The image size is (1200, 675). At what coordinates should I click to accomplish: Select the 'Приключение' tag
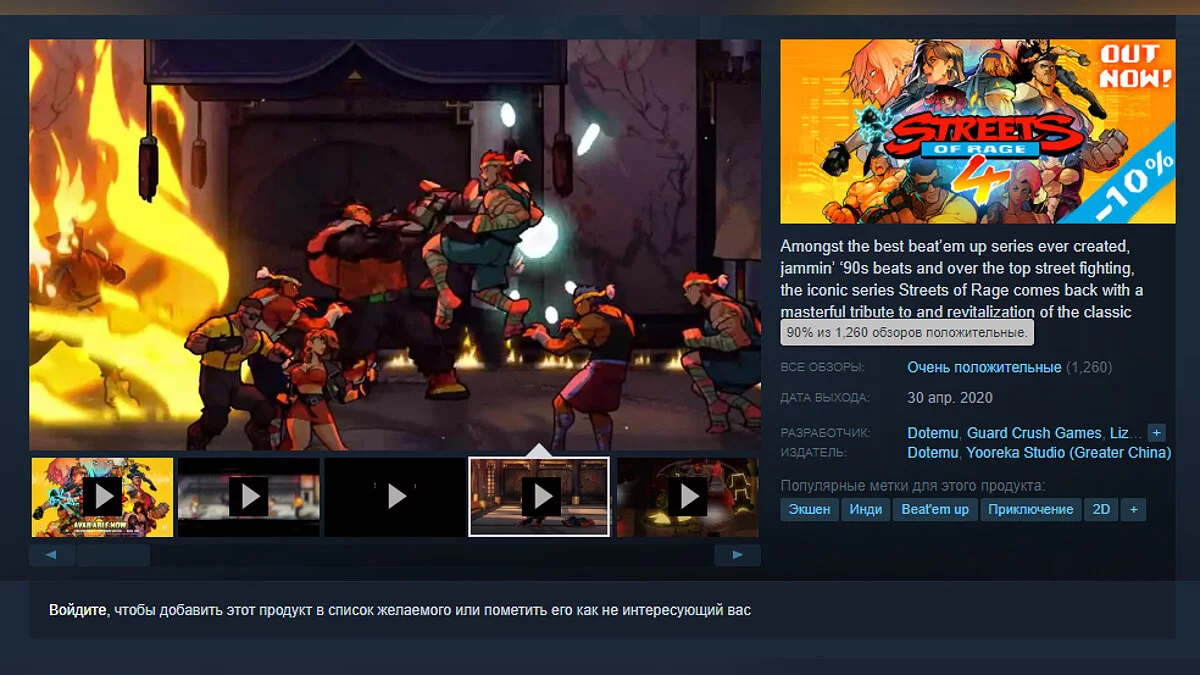tap(1031, 509)
